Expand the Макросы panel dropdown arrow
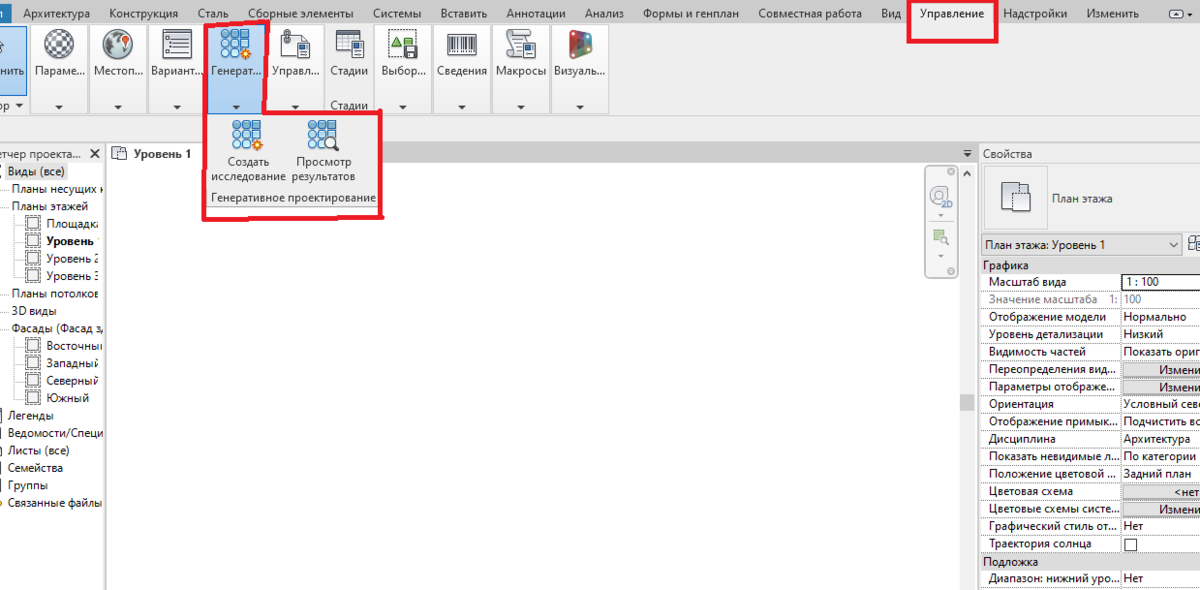 click(521, 106)
